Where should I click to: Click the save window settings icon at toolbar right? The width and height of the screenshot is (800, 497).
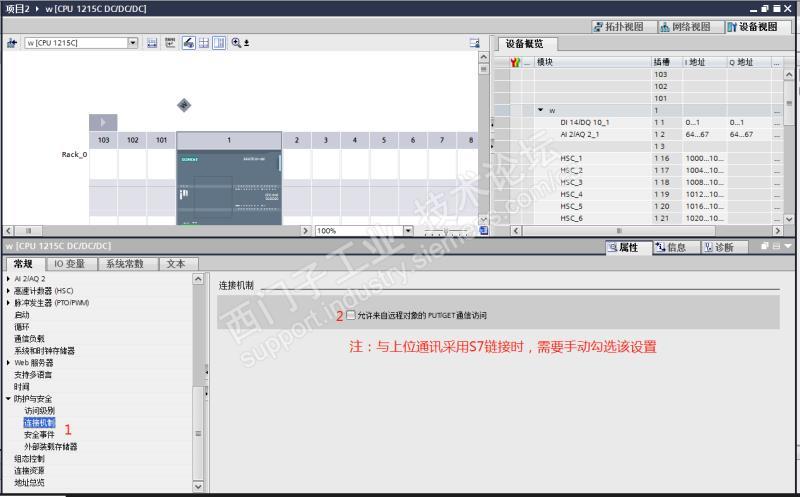(x=474, y=43)
